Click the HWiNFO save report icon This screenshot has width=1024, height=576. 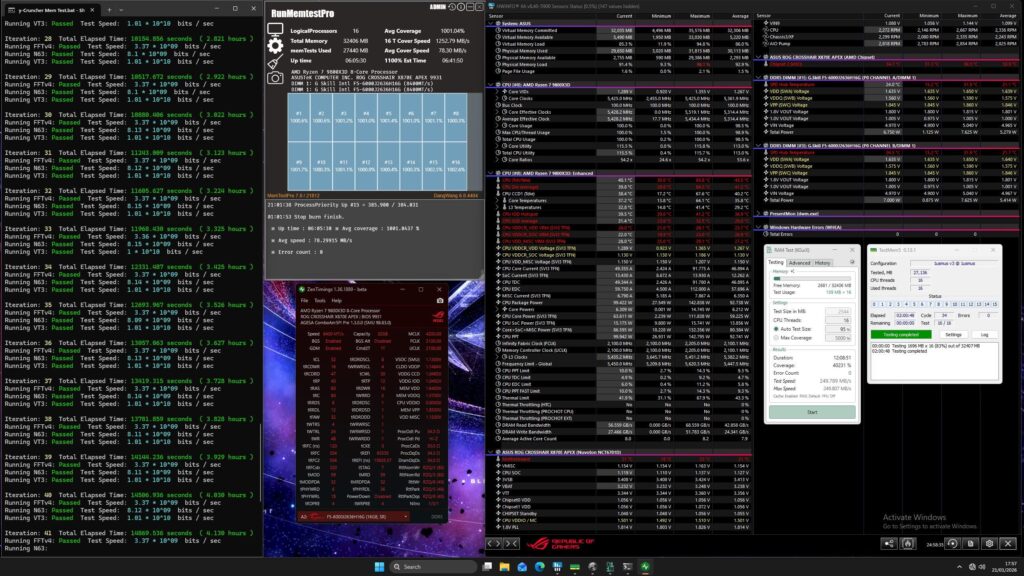point(971,543)
